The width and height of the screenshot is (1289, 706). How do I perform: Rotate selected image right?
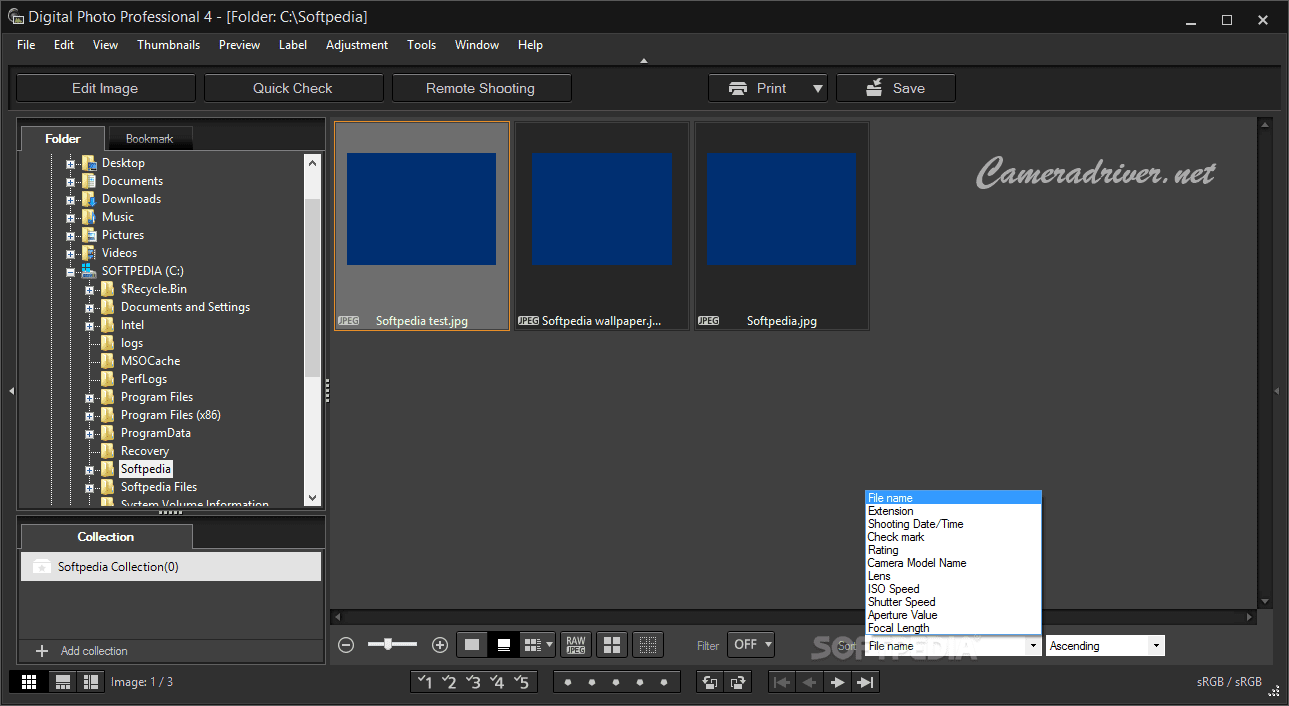738,682
